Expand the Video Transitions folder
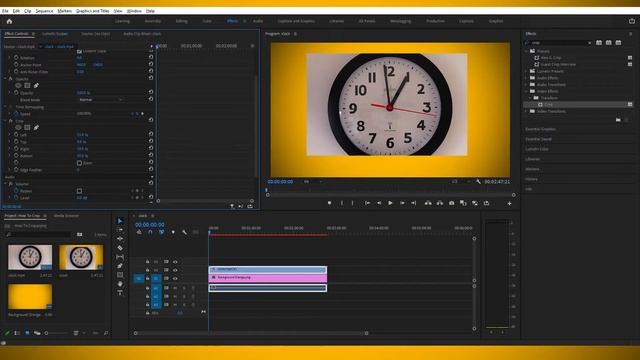 coord(527,111)
